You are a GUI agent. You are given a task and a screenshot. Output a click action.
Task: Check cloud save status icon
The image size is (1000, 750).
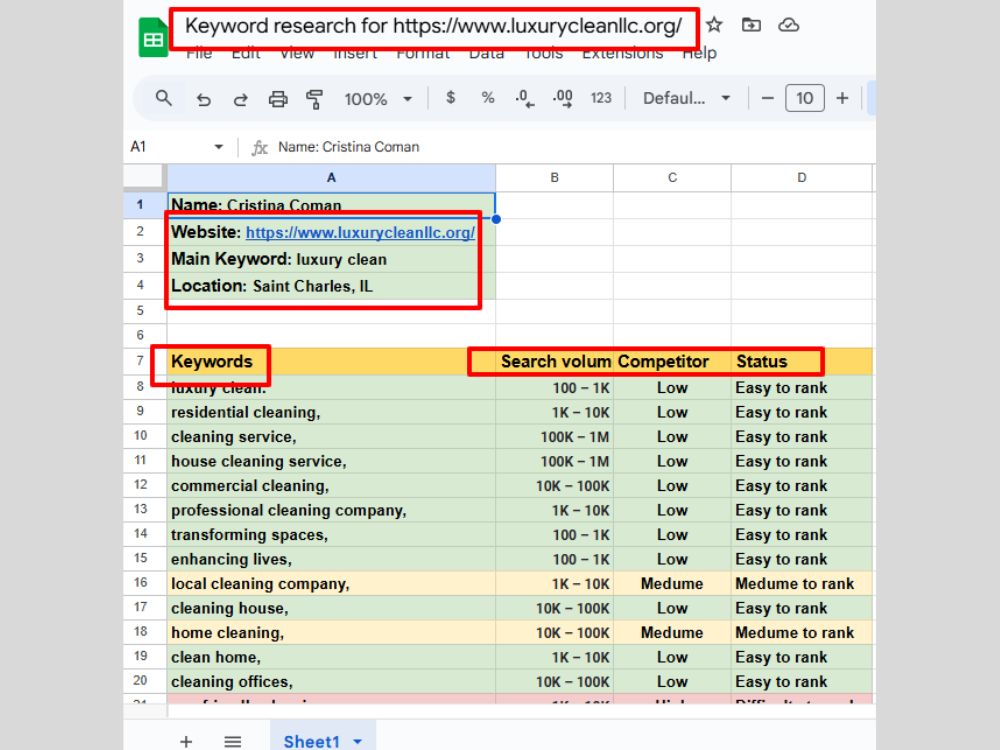tap(789, 25)
